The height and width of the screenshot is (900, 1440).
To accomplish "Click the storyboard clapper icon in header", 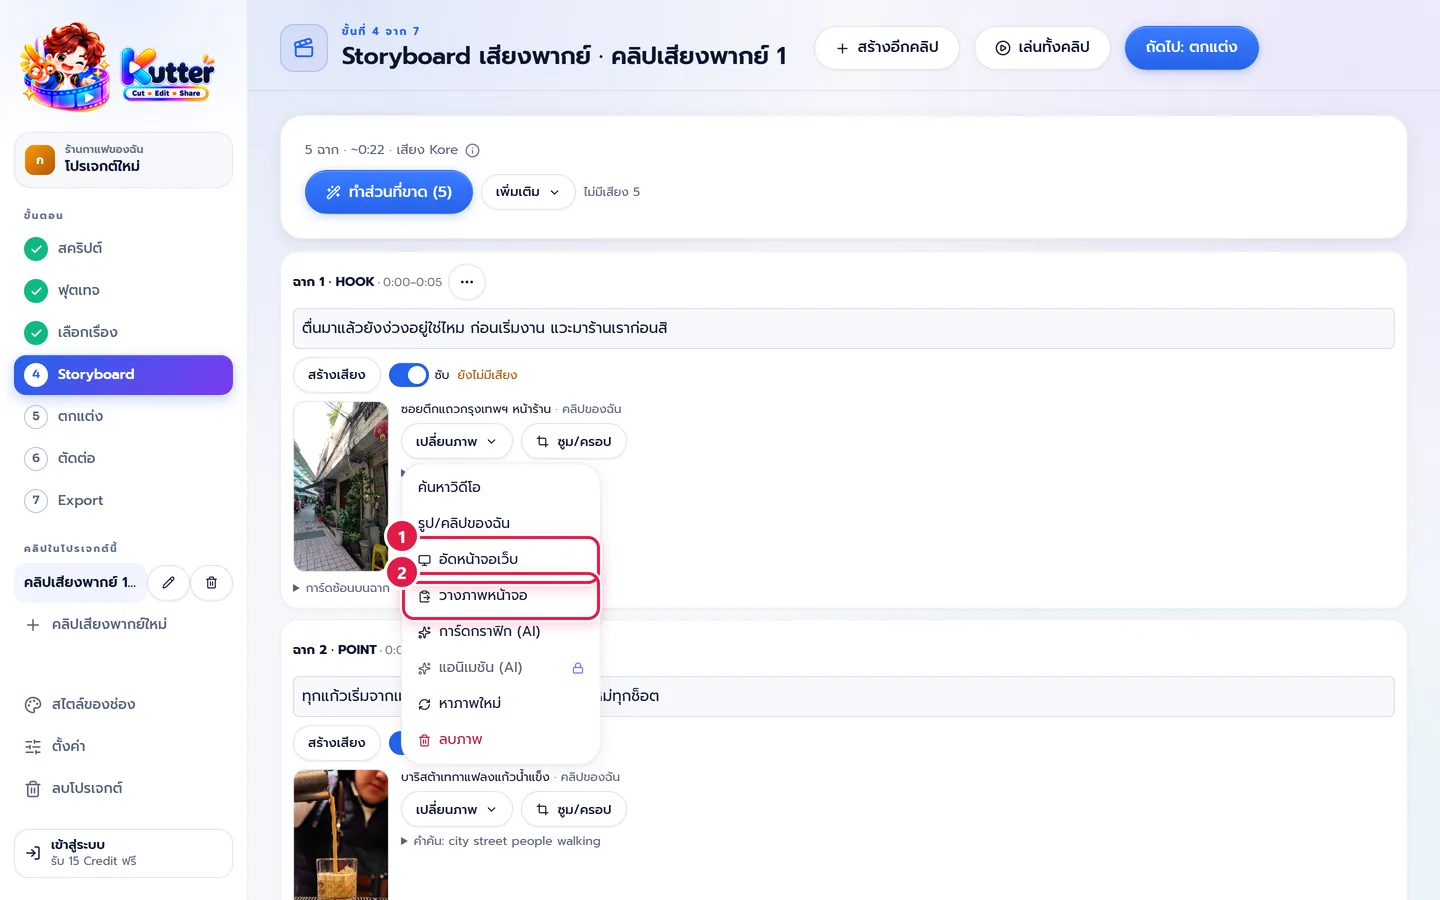I will 304,48.
